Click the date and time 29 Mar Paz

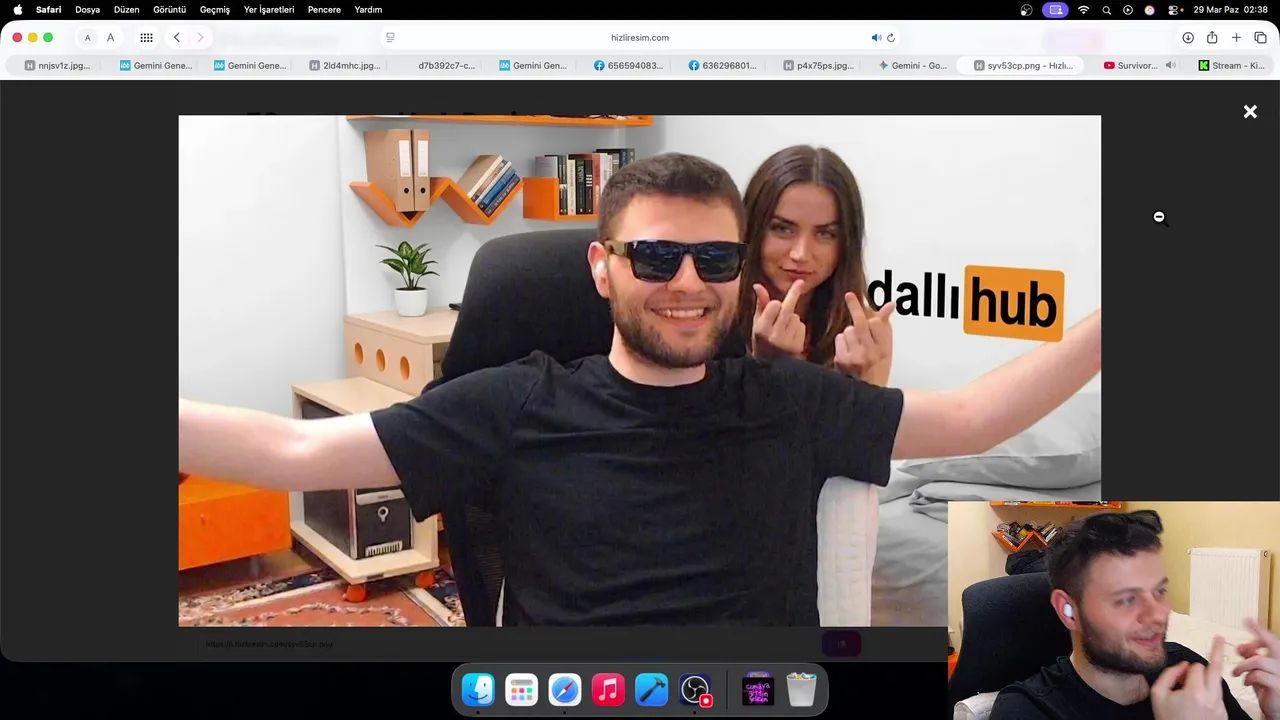[1231, 10]
